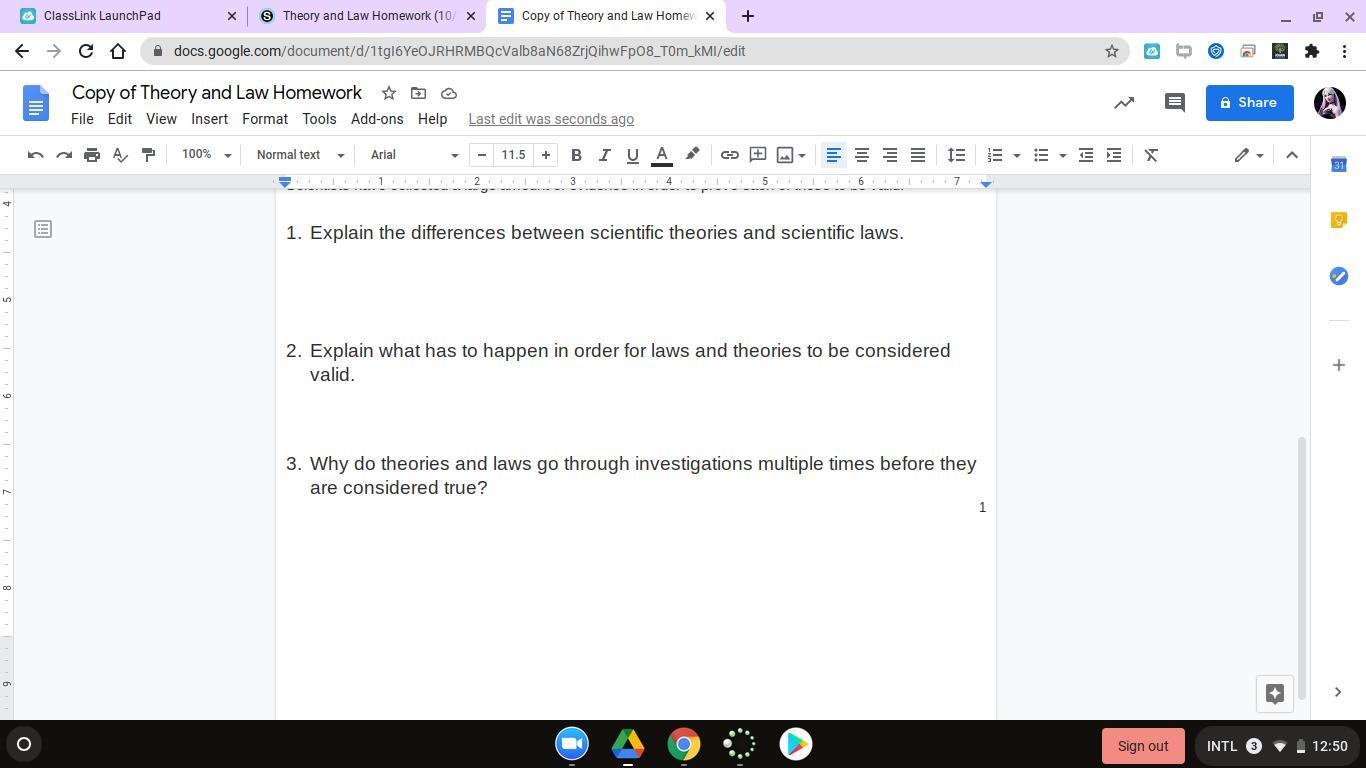Toggle underline formatting
The height and width of the screenshot is (768, 1366).
pyautogui.click(x=632, y=155)
